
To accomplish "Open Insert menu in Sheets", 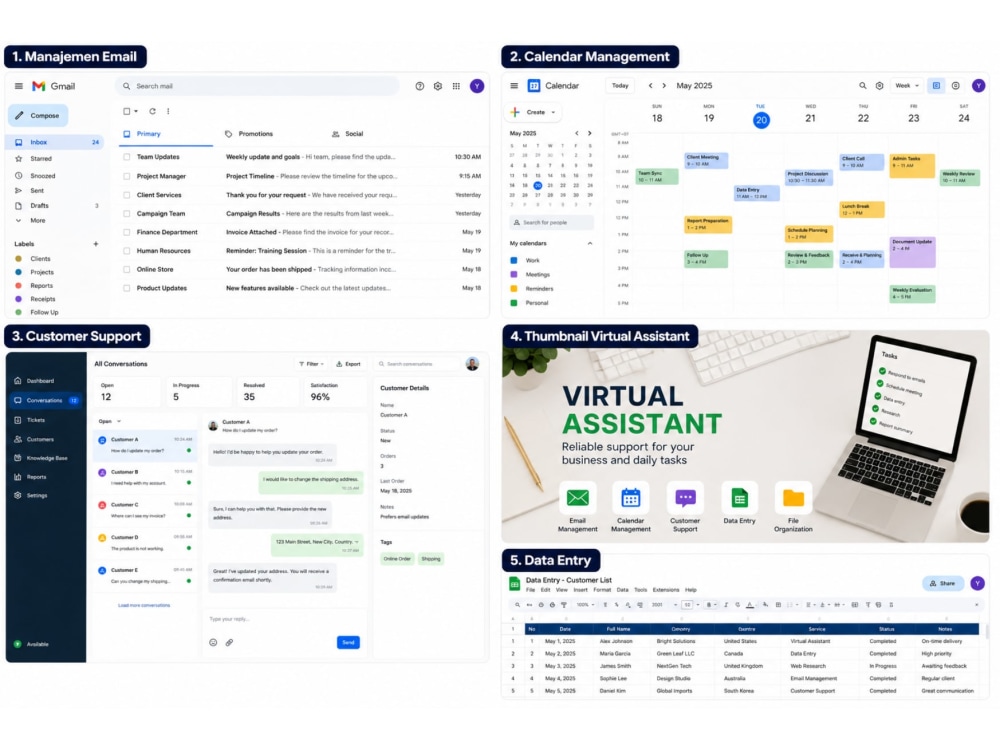I will pyautogui.click(x=580, y=590).
